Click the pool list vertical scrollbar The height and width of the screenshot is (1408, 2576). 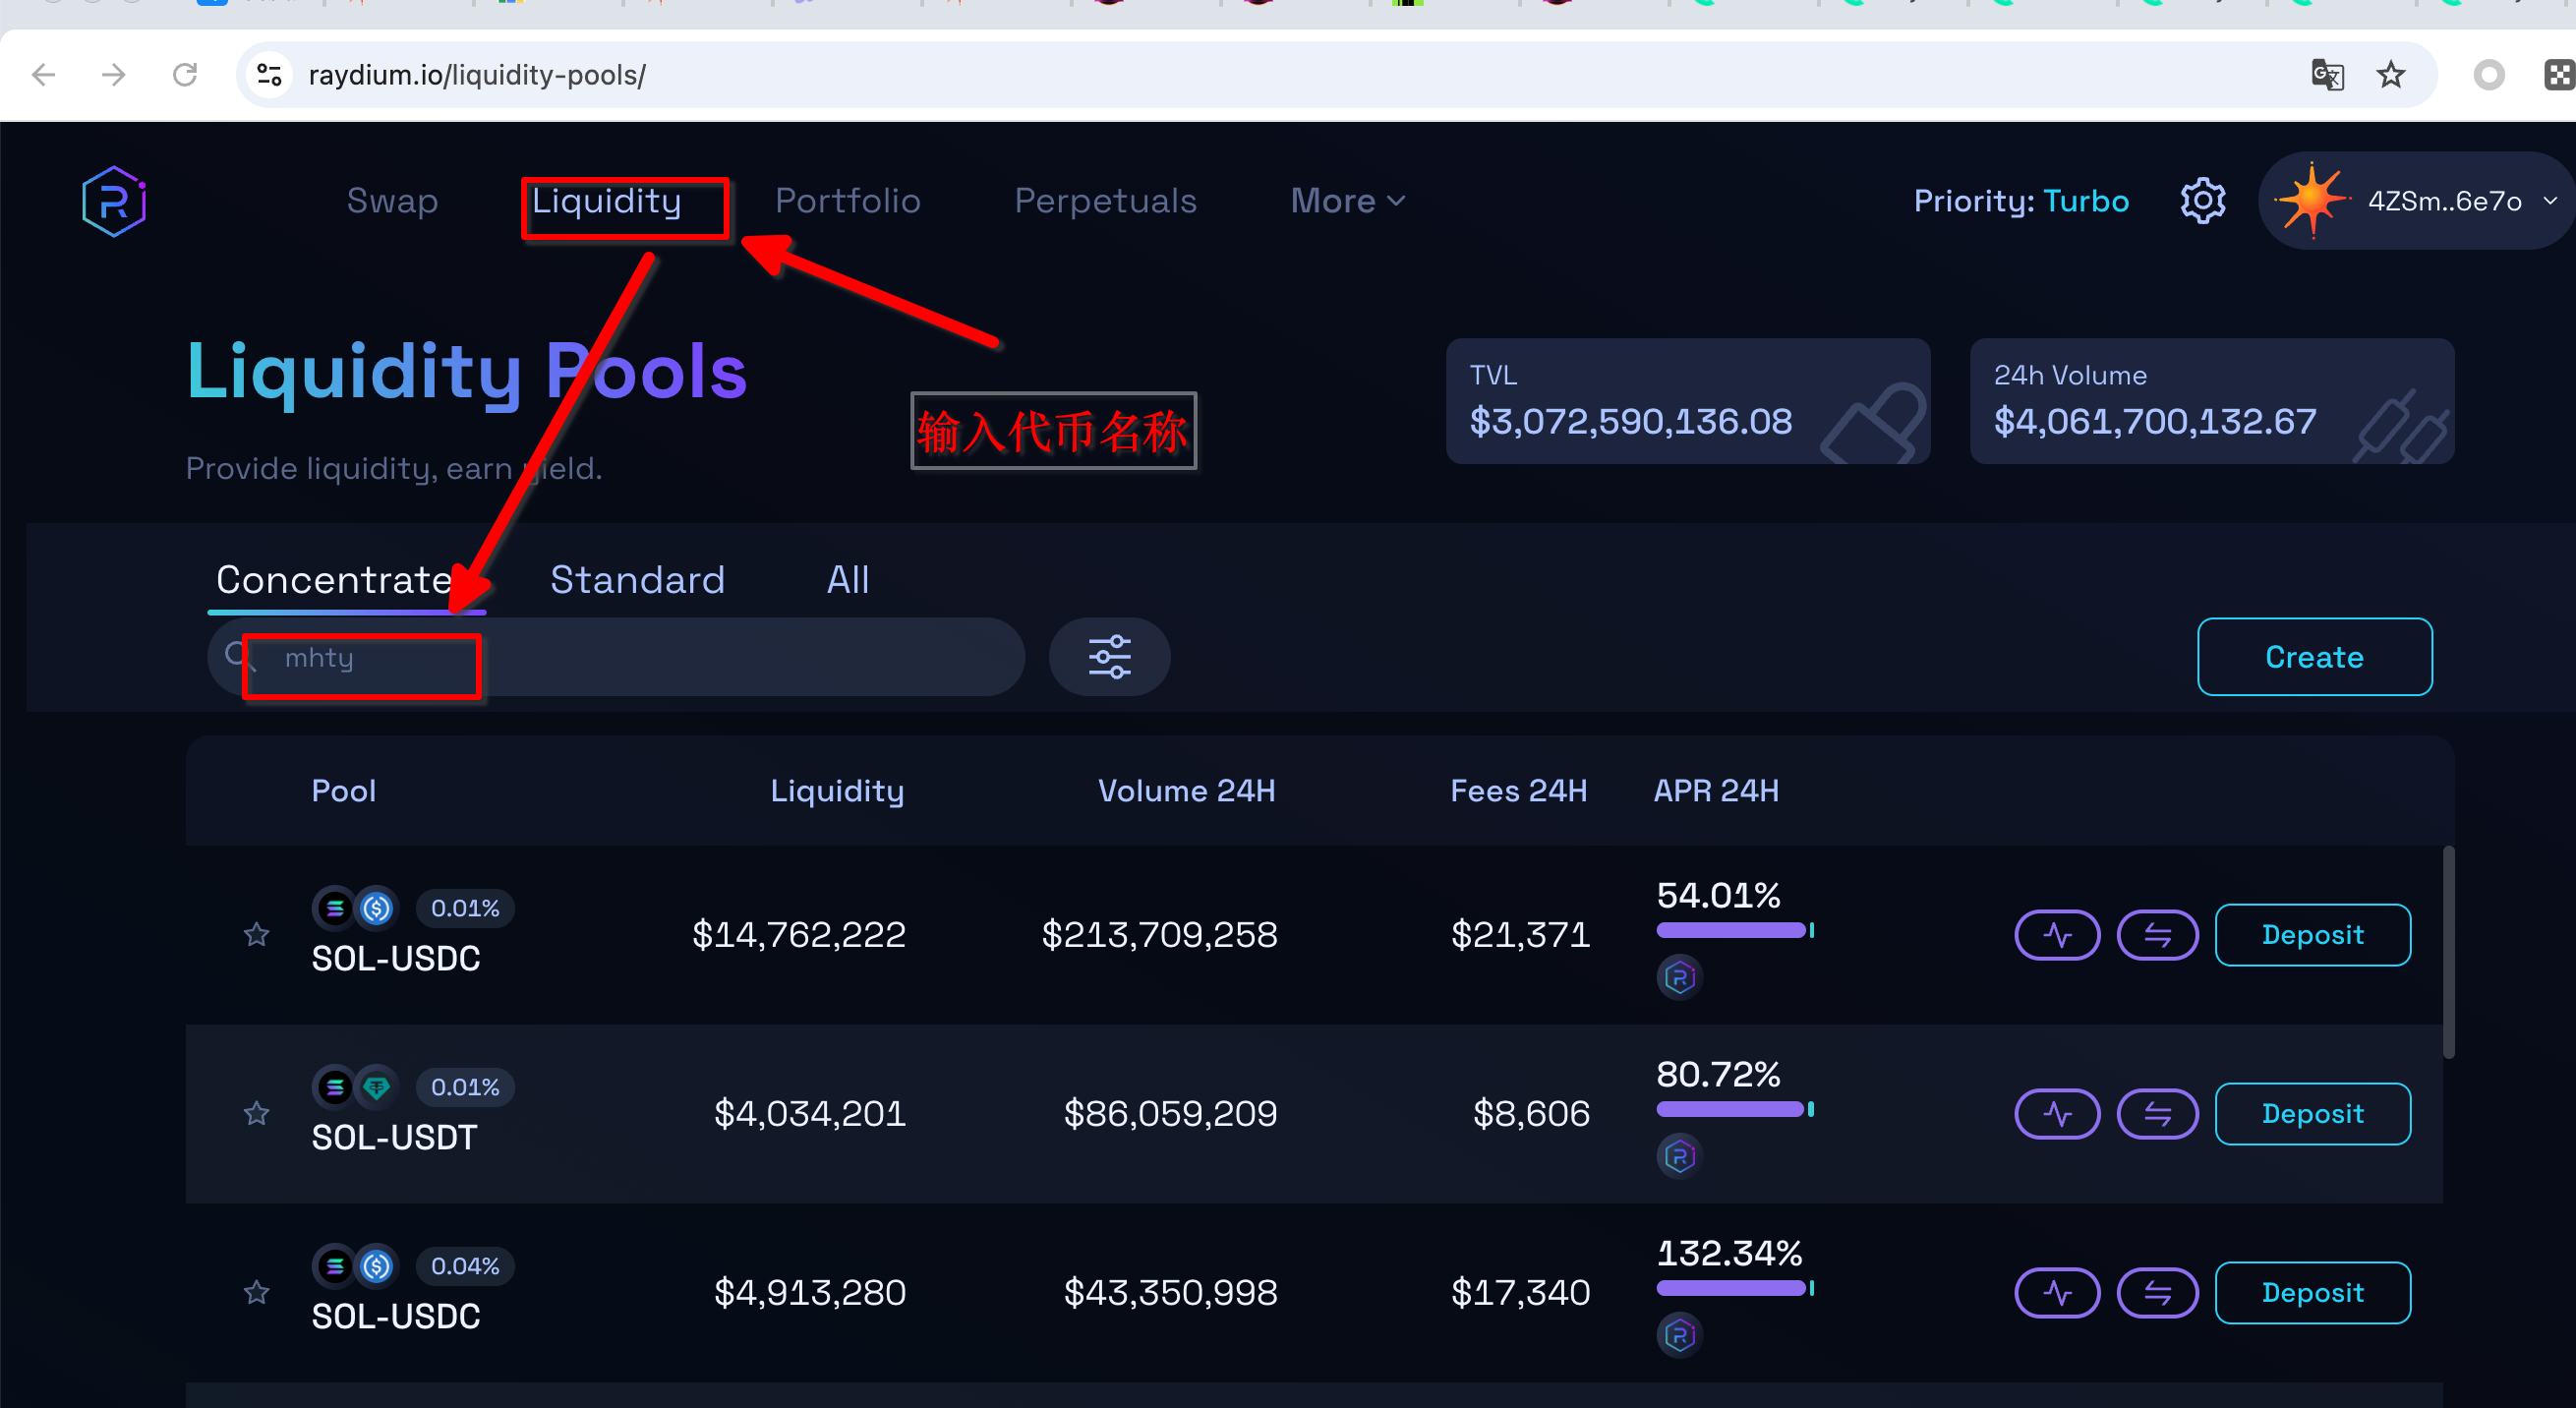point(2448,952)
